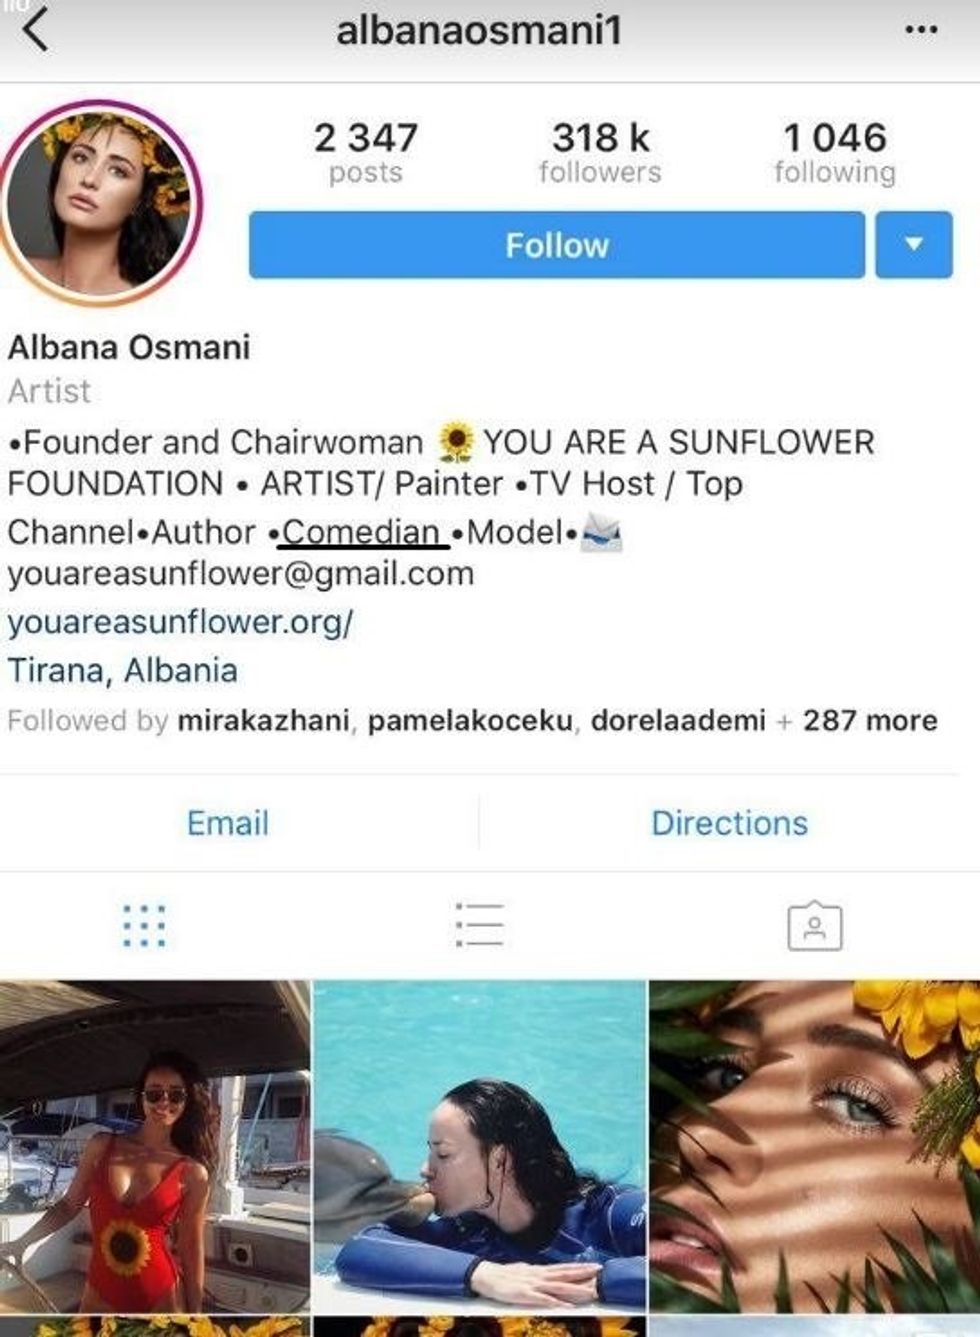Open the dolphin kiss pool photo
This screenshot has height=1337, width=980.
point(479,1146)
